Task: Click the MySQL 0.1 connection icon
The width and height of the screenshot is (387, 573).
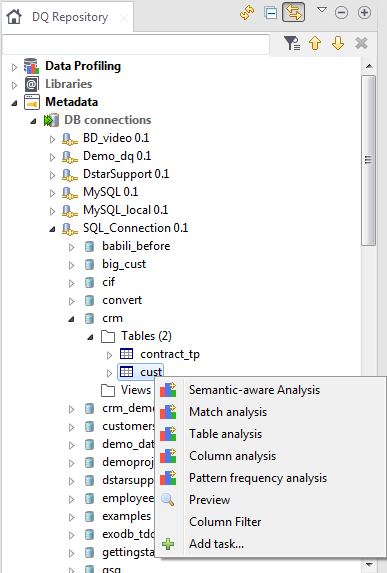Action: click(69, 193)
